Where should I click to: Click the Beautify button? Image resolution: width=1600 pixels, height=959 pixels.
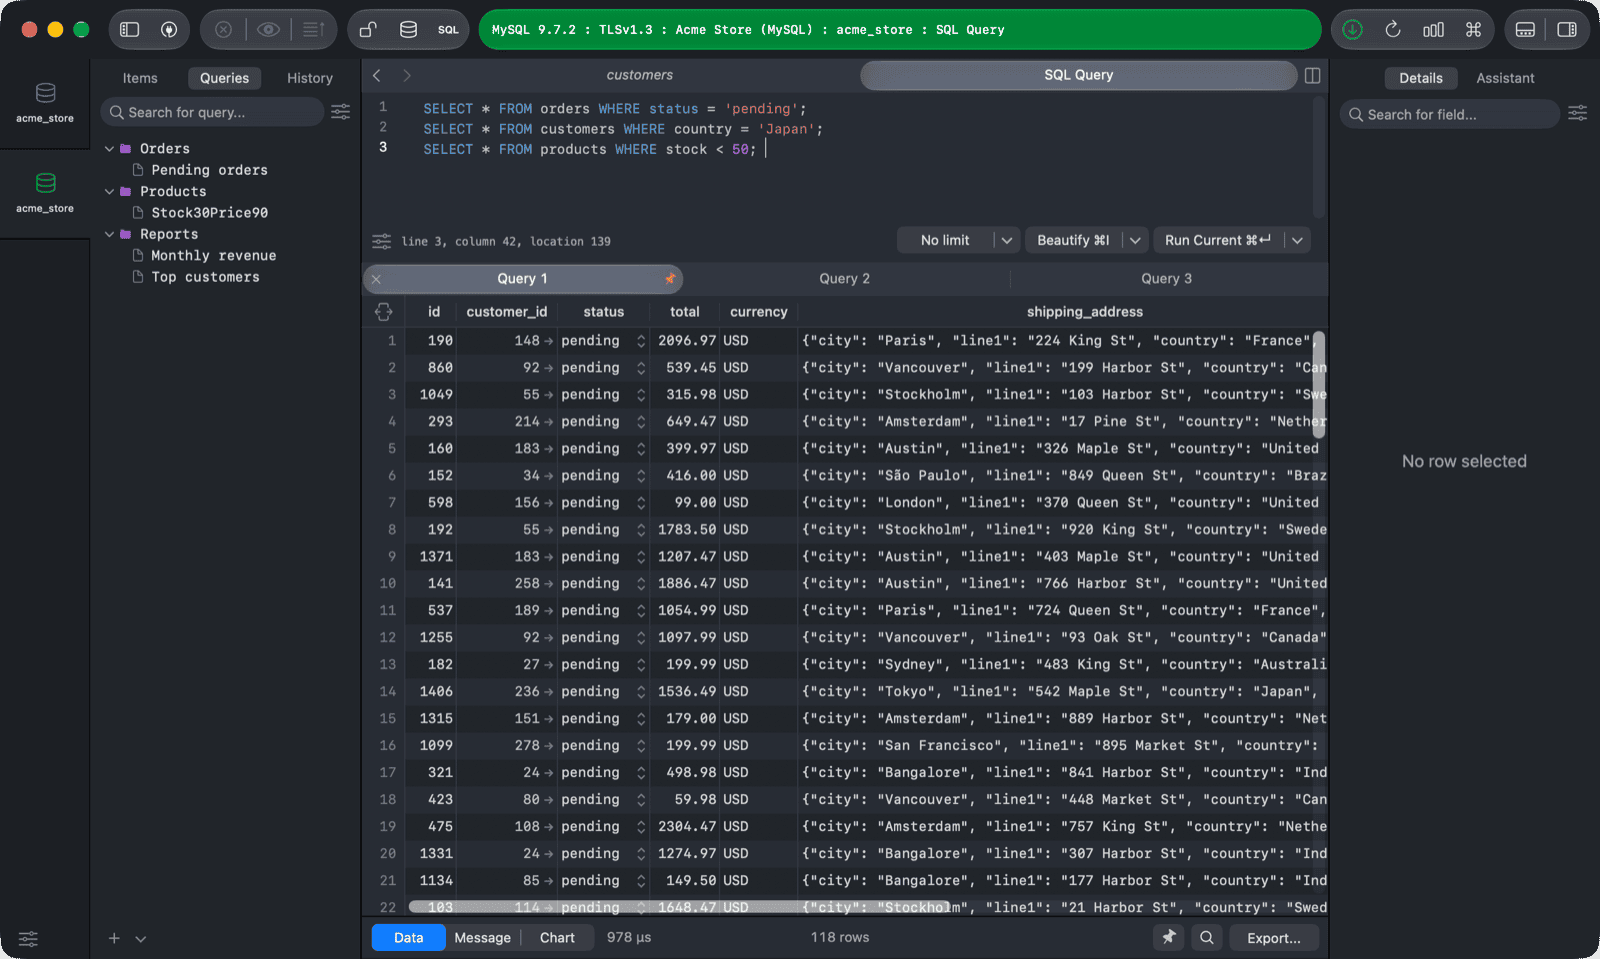point(1073,240)
